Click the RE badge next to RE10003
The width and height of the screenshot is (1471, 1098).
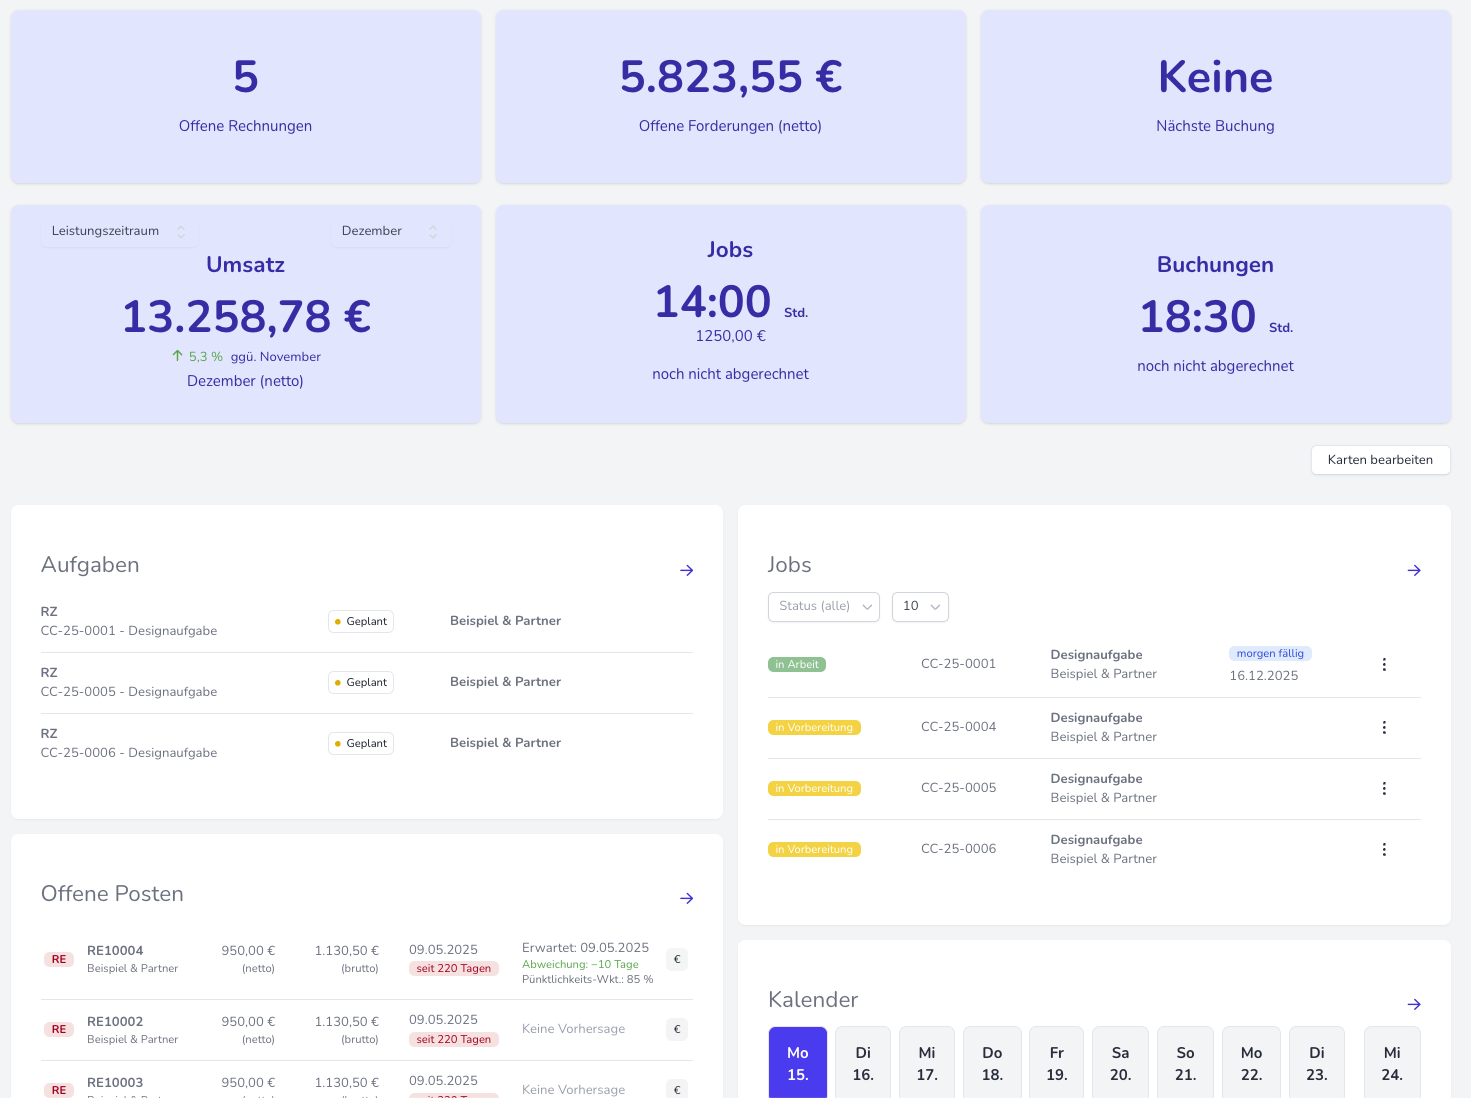(x=58, y=1089)
